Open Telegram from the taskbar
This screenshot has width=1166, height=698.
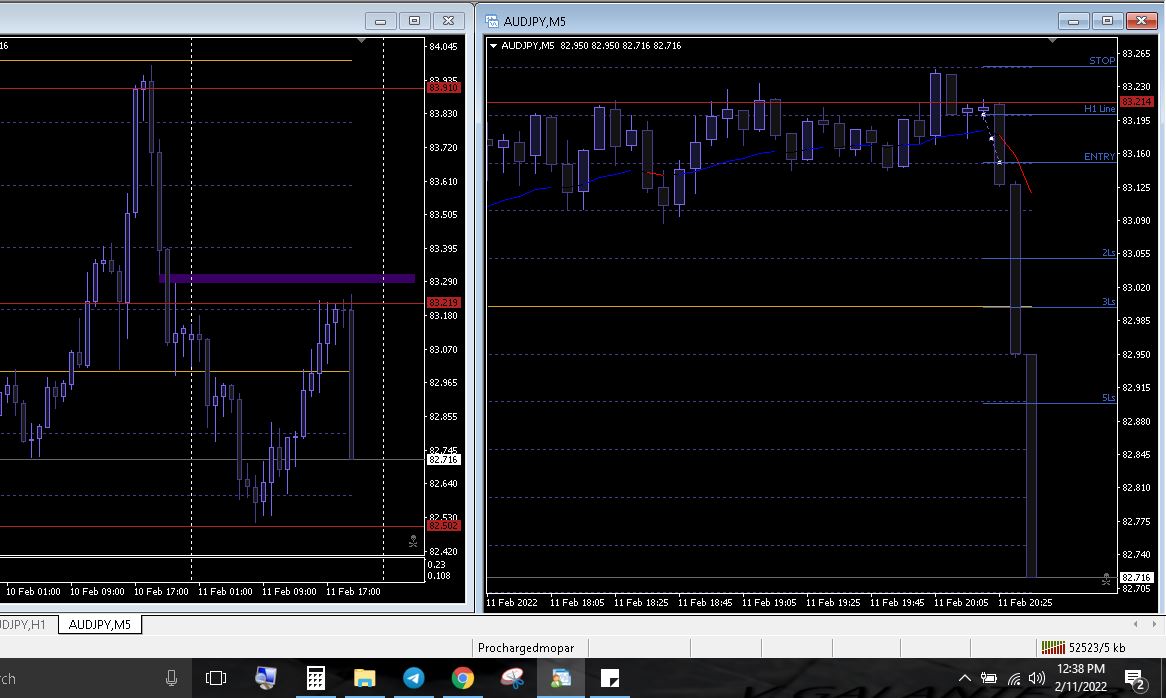point(413,678)
